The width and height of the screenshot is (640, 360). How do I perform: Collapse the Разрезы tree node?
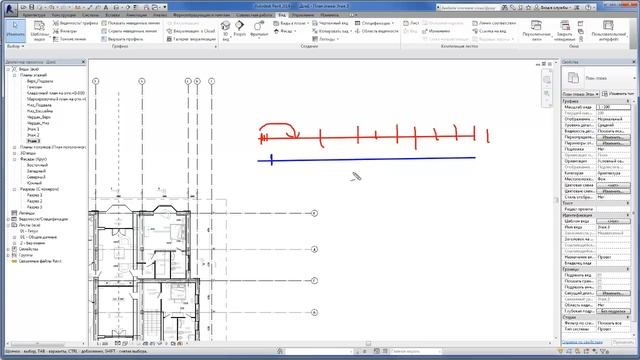click(x=15, y=189)
